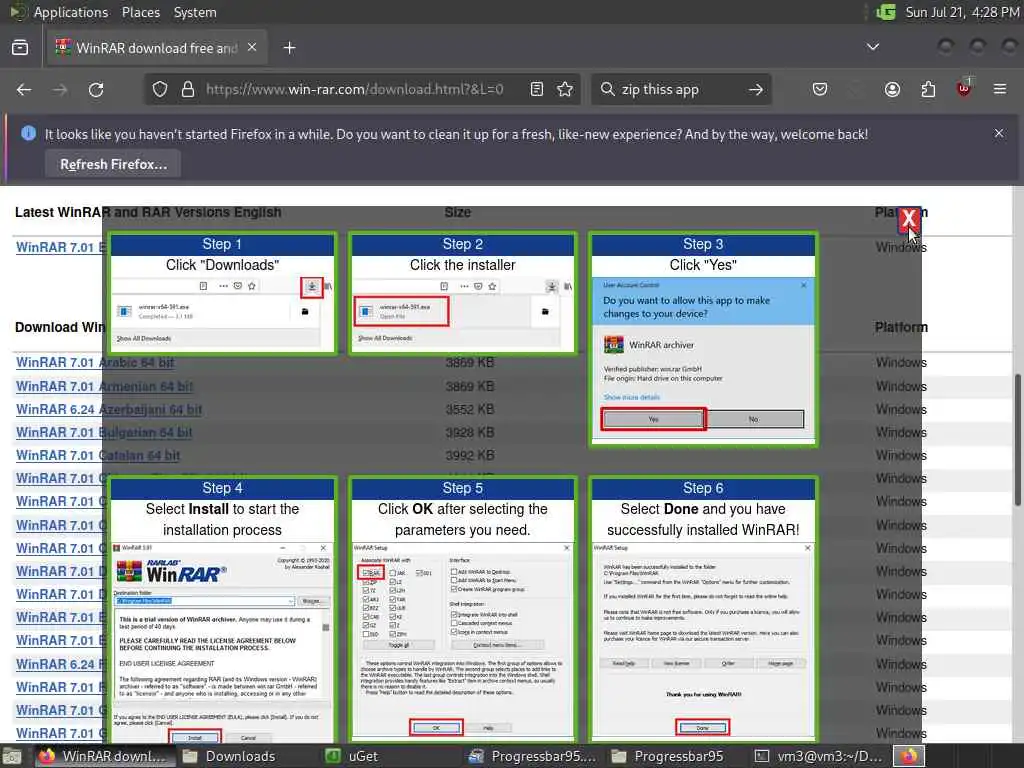The height and width of the screenshot is (768, 1024).
Task: Close the WinRAR download tab
Action: tap(252, 48)
